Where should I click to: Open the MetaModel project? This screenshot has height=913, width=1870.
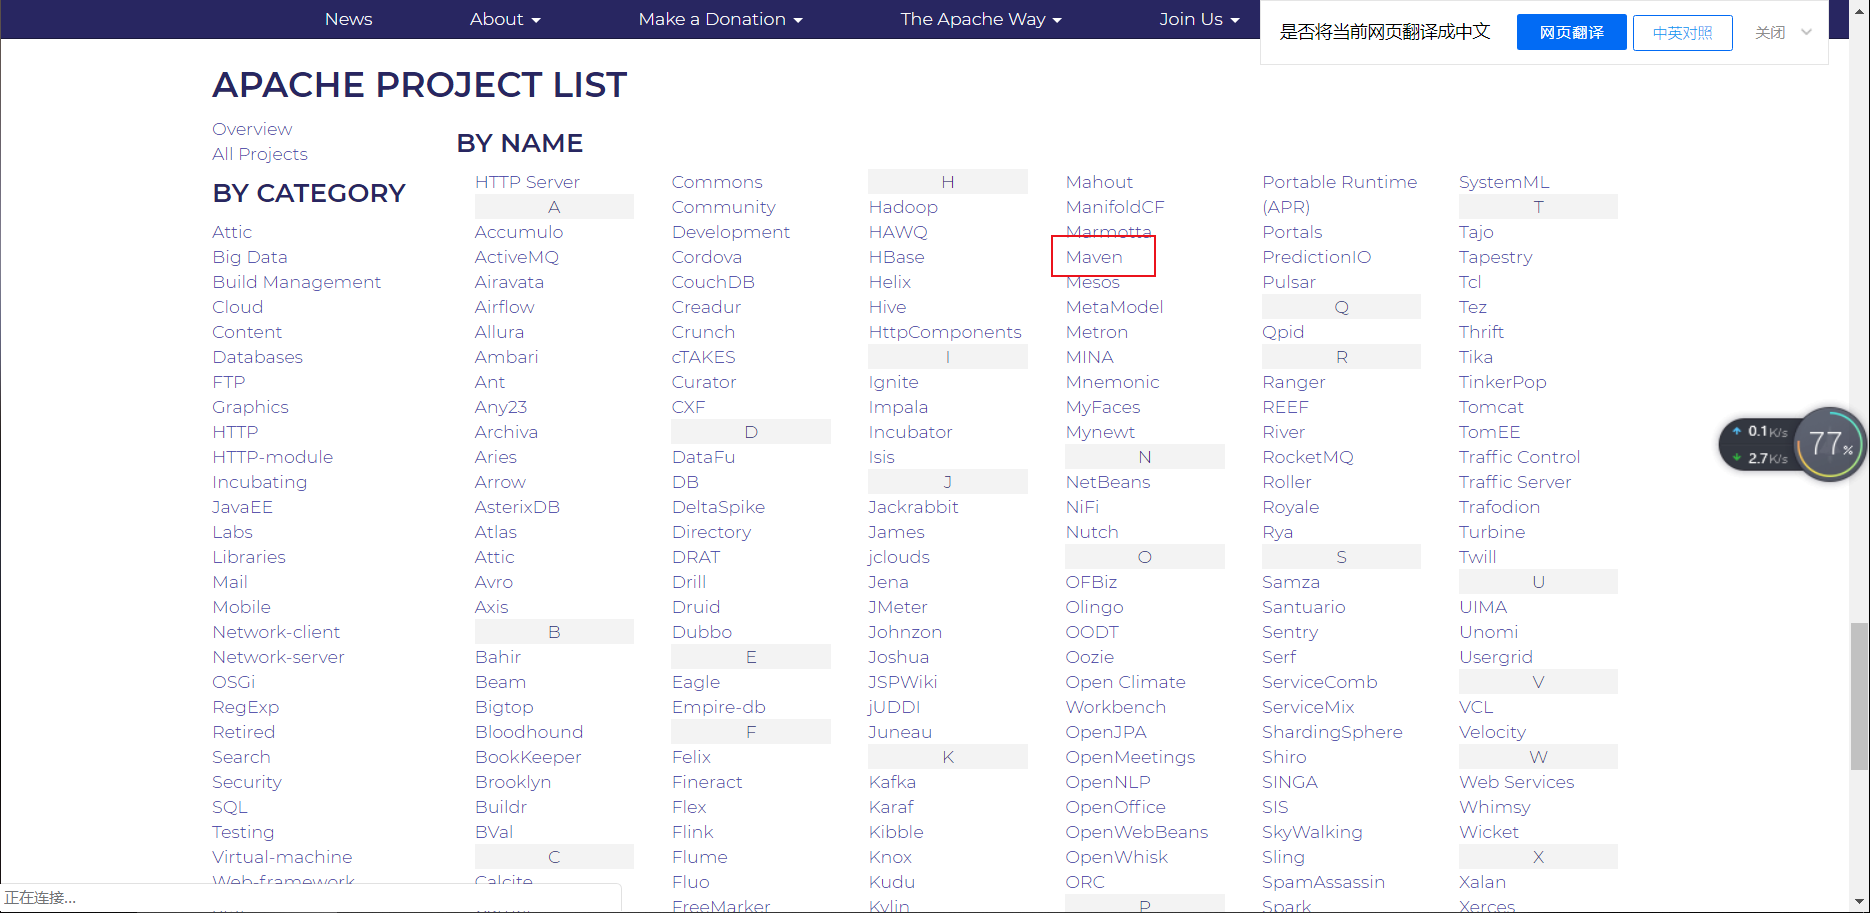pos(1114,307)
